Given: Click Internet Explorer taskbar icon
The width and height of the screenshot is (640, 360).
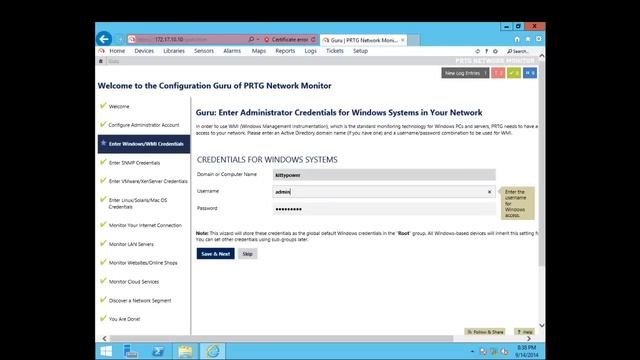Looking at the screenshot, I should point(213,351).
